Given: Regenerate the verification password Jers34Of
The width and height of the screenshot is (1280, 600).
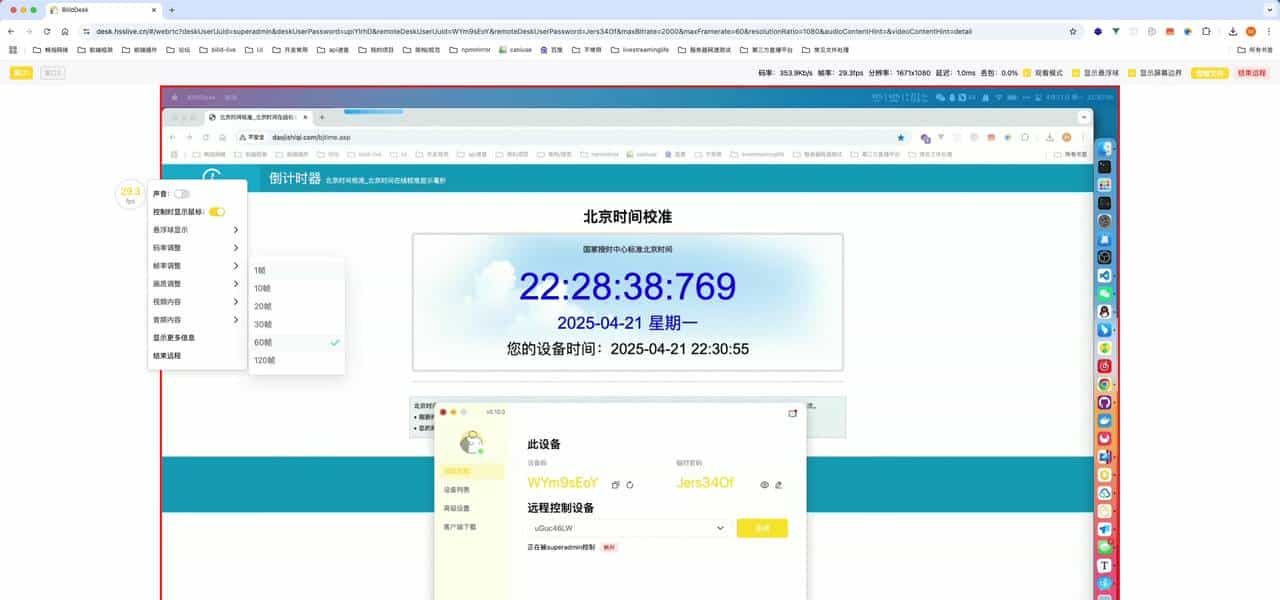Looking at the screenshot, I should click(x=778, y=484).
